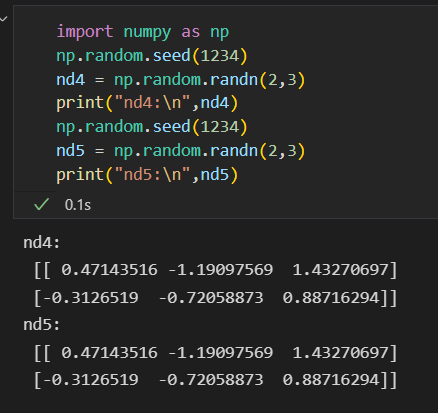Viewport: 438px width, 413px height.
Task: Click the word numpy in import statement
Action: pyautogui.click(x=147, y=33)
